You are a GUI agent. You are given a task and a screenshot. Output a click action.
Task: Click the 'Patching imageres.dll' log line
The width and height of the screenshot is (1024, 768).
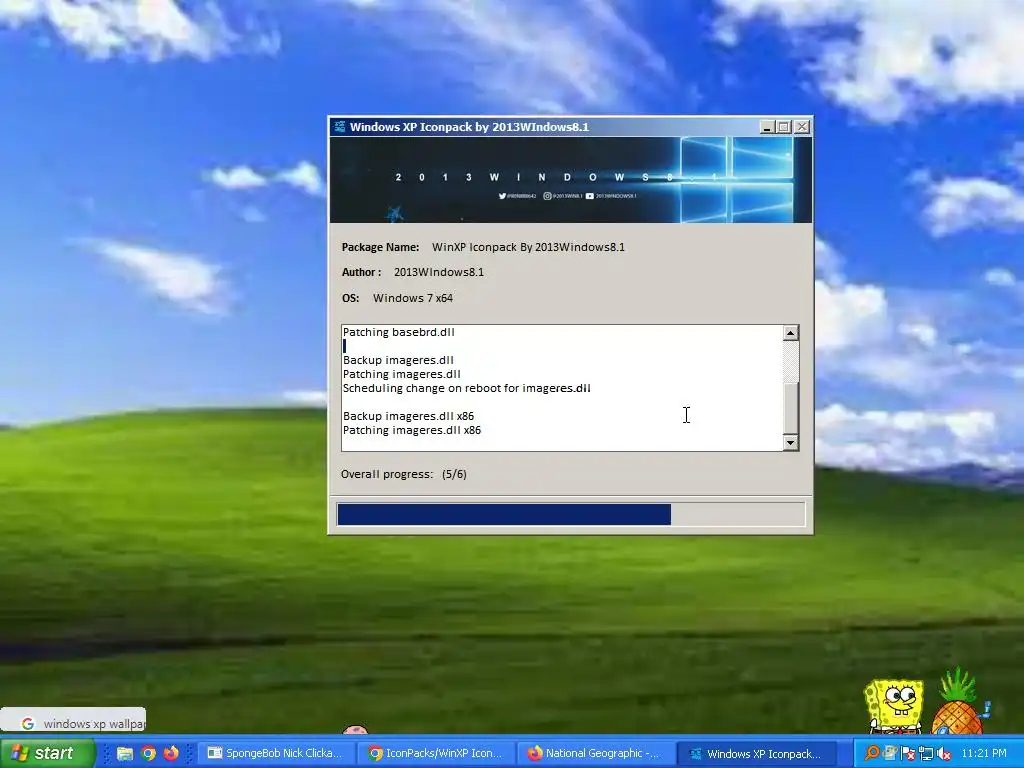[x=402, y=374]
